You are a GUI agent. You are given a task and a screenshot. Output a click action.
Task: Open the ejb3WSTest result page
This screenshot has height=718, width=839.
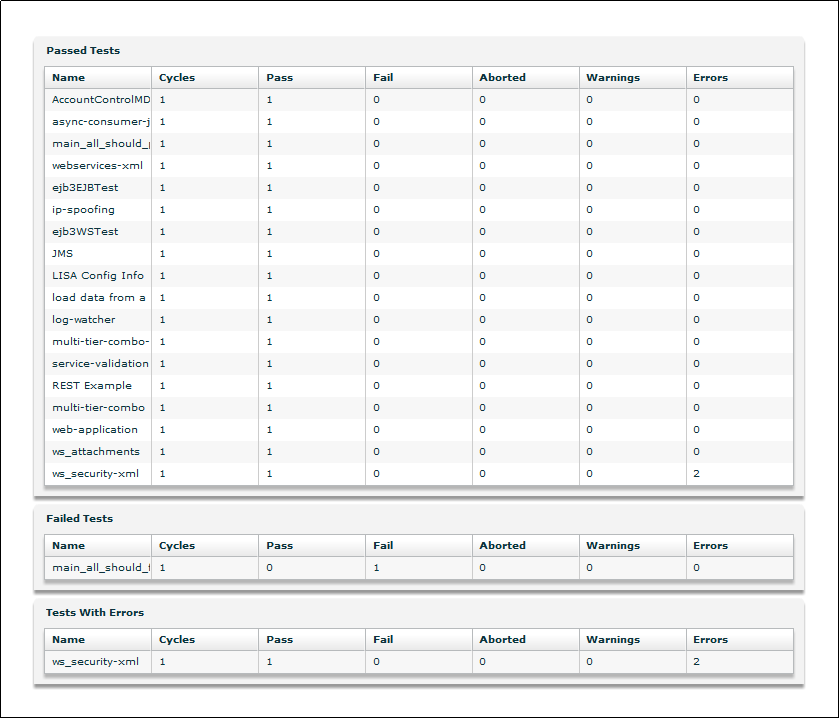point(84,231)
